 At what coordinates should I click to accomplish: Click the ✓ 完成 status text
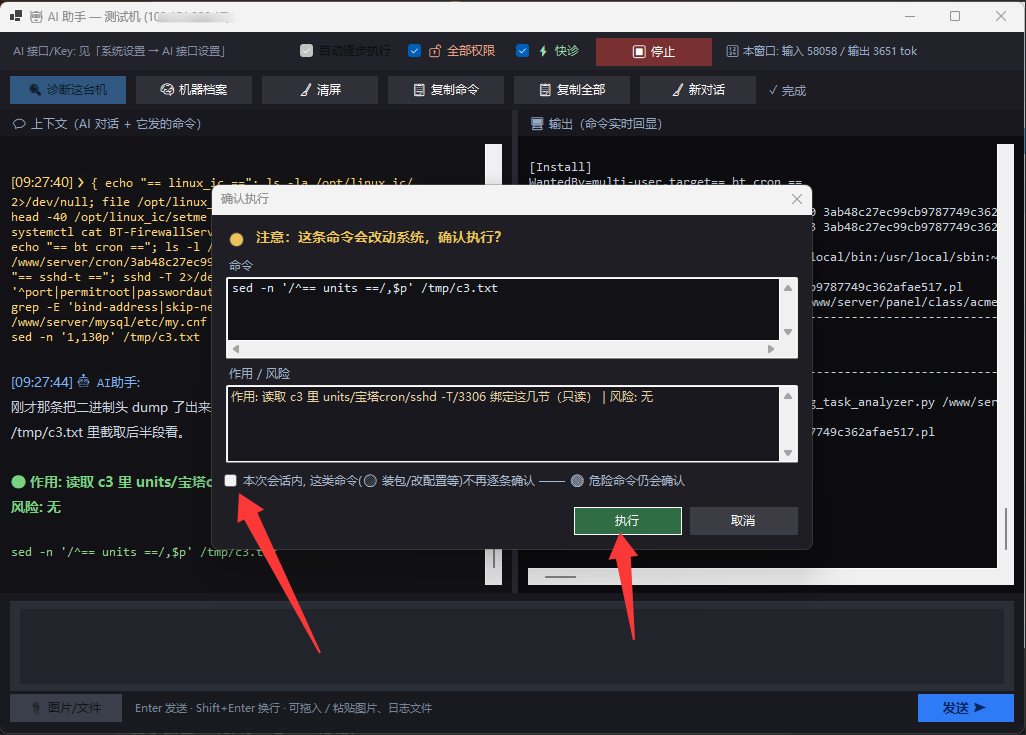coord(787,90)
